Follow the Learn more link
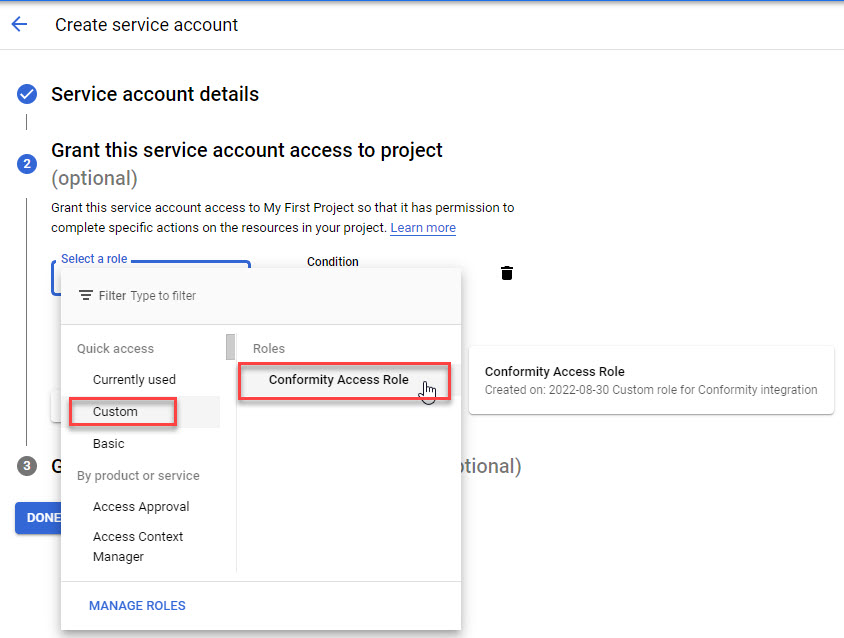 tap(422, 228)
